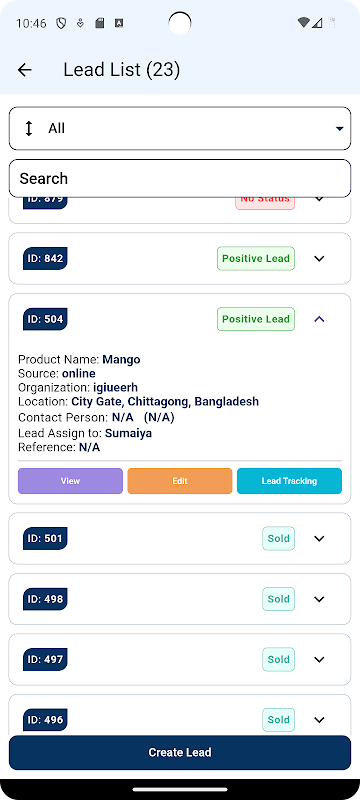
Task: Click the purple View button
Action: [x=70, y=481]
